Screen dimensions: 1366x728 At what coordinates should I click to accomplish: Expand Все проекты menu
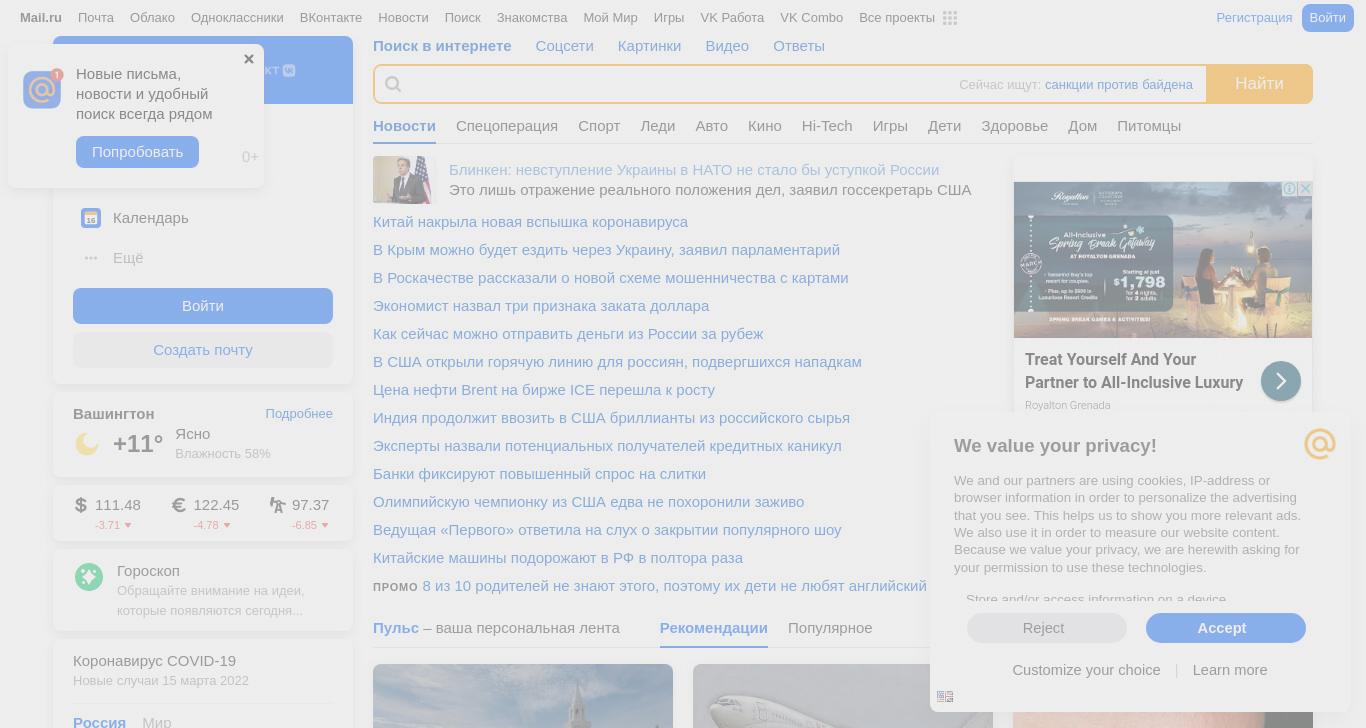897,18
